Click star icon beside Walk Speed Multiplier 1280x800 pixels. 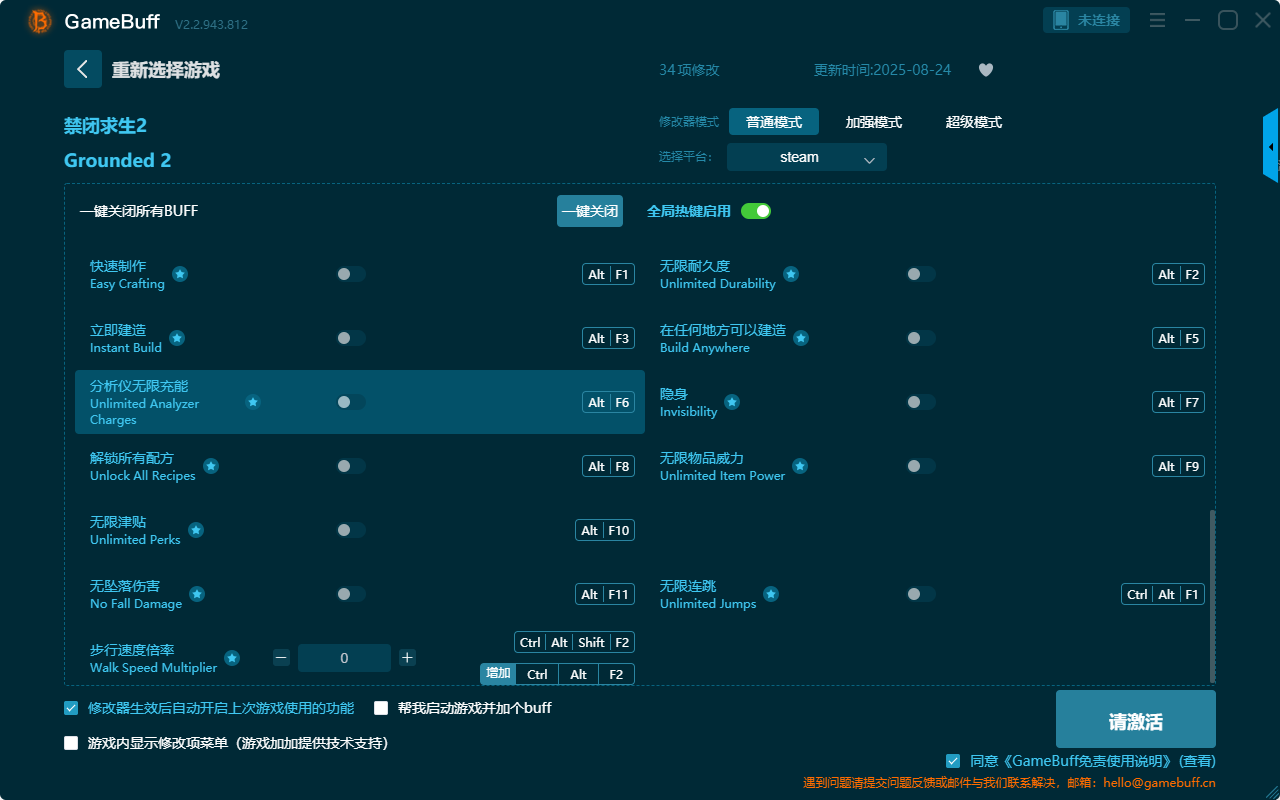pyautogui.click(x=232, y=658)
